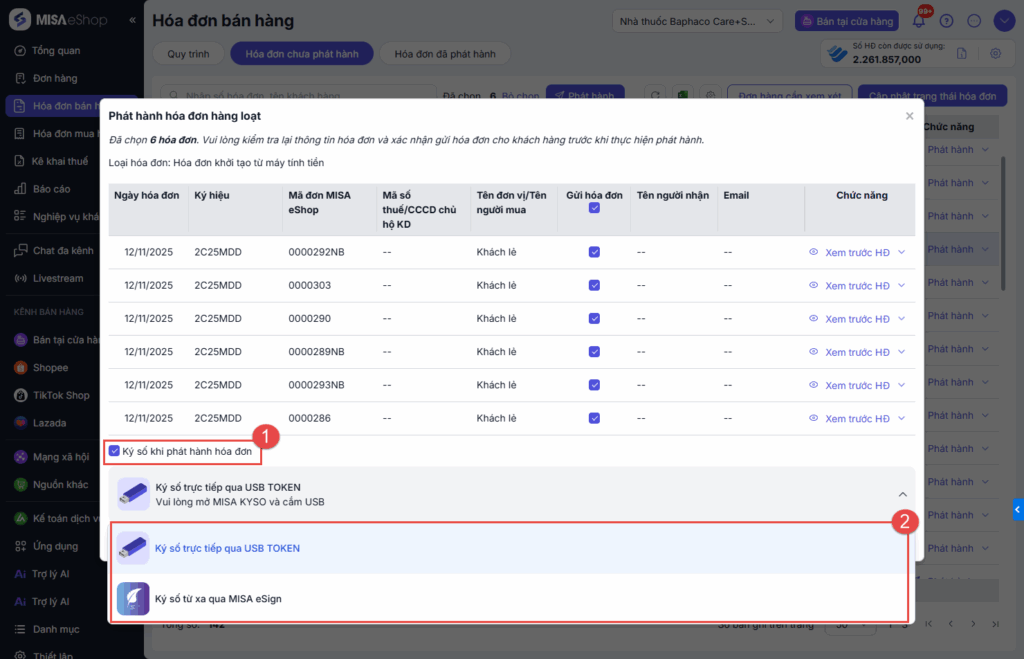Uncheck send invoice for order 0000292NB
This screenshot has height=659, width=1024.
[595, 253]
